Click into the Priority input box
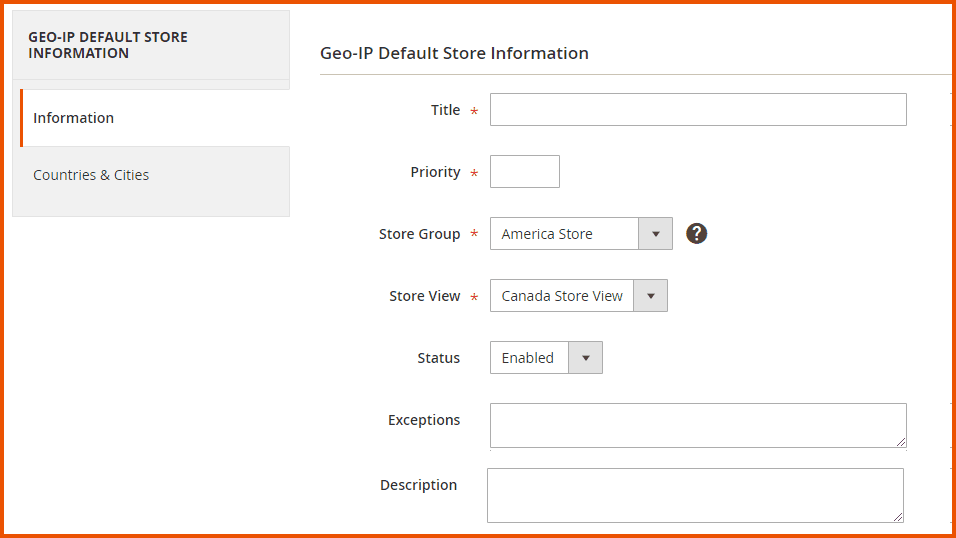Image resolution: width=956 pixels, height=538 pixels. click(x=524, y=172)
